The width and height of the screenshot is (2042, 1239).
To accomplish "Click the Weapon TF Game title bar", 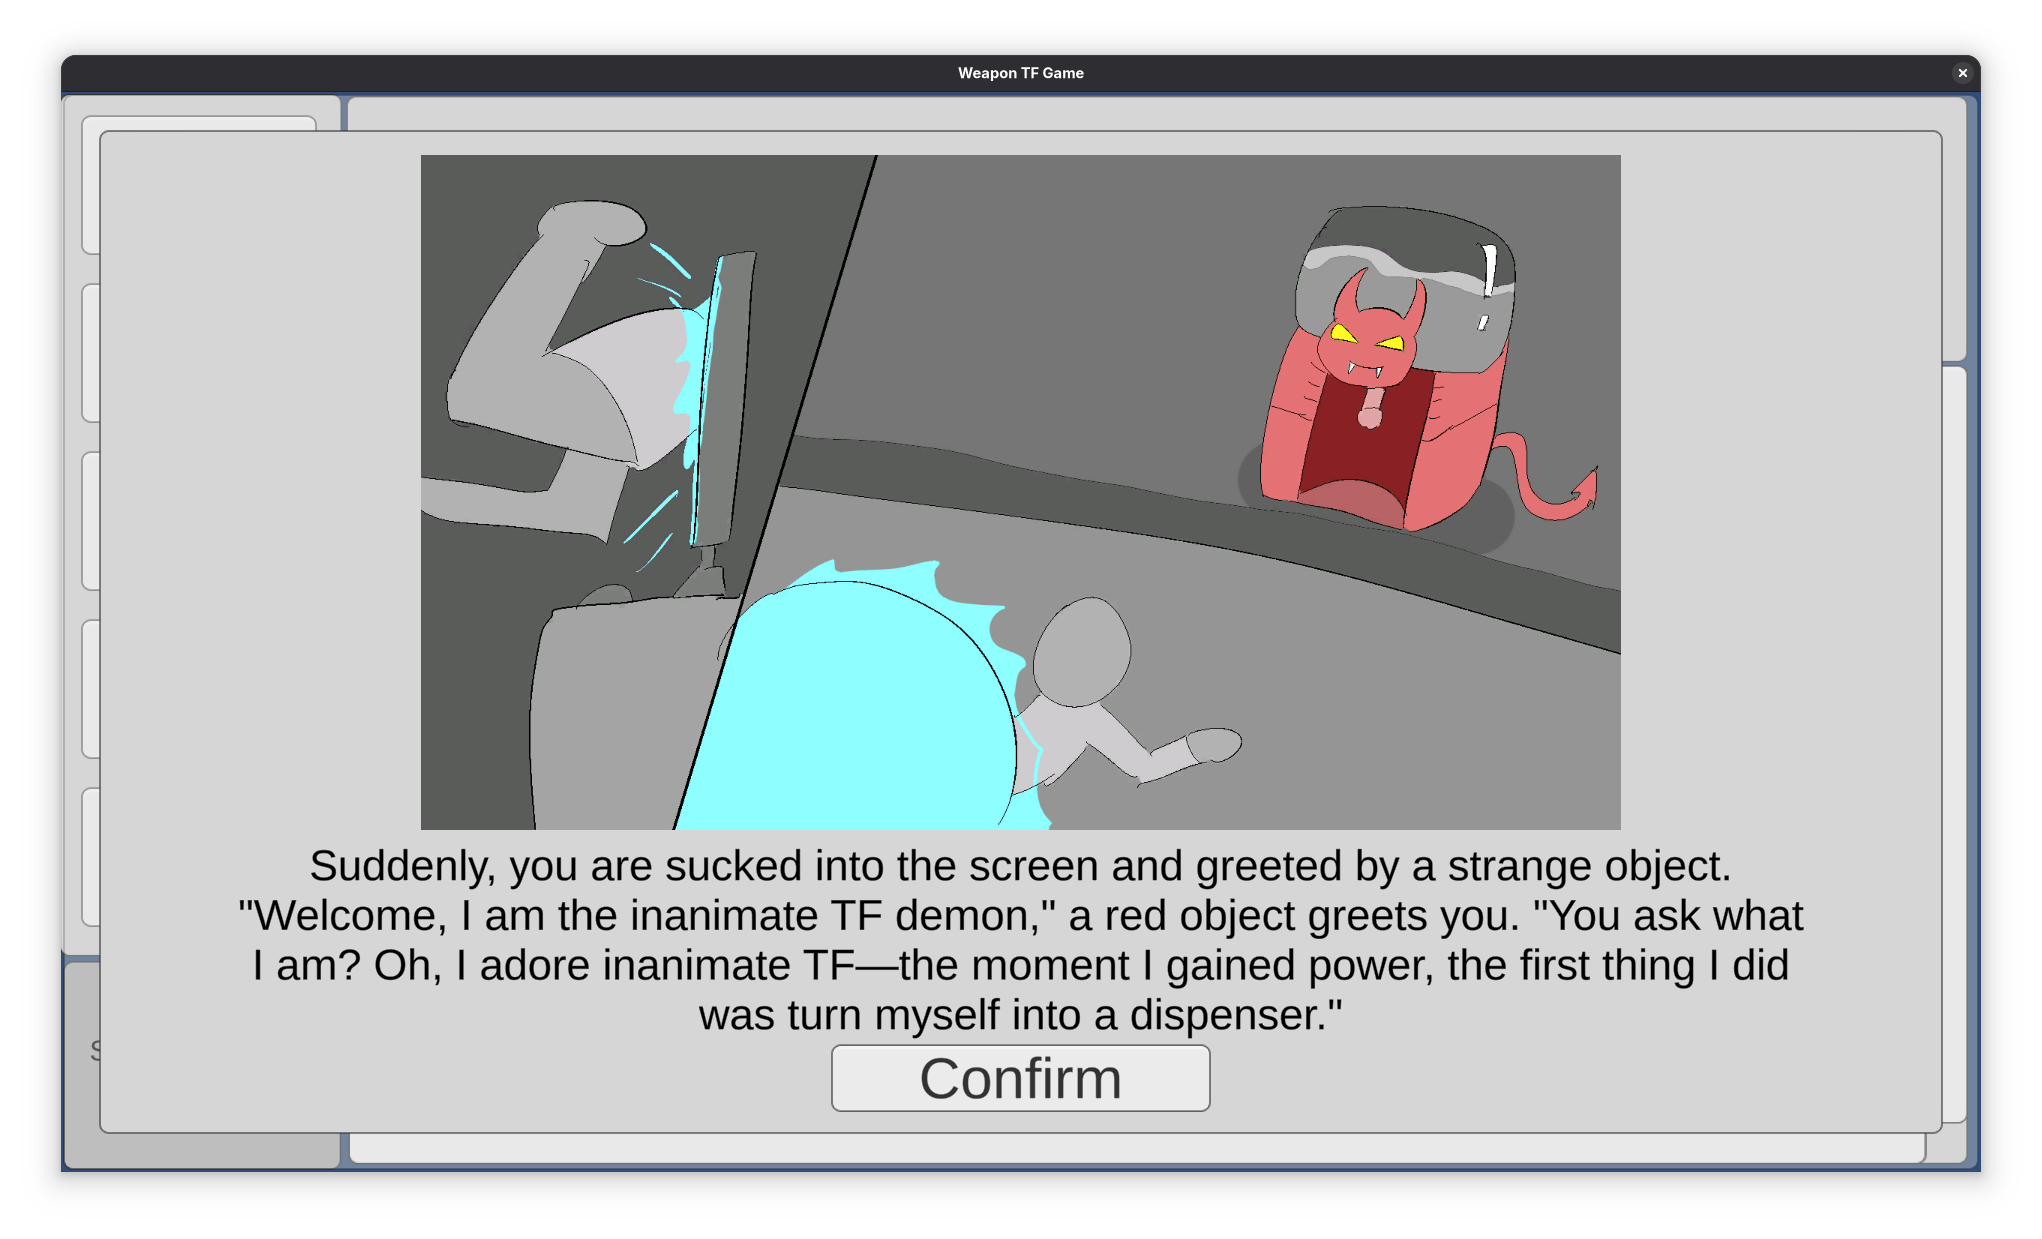I will [x=1020, y=73].
